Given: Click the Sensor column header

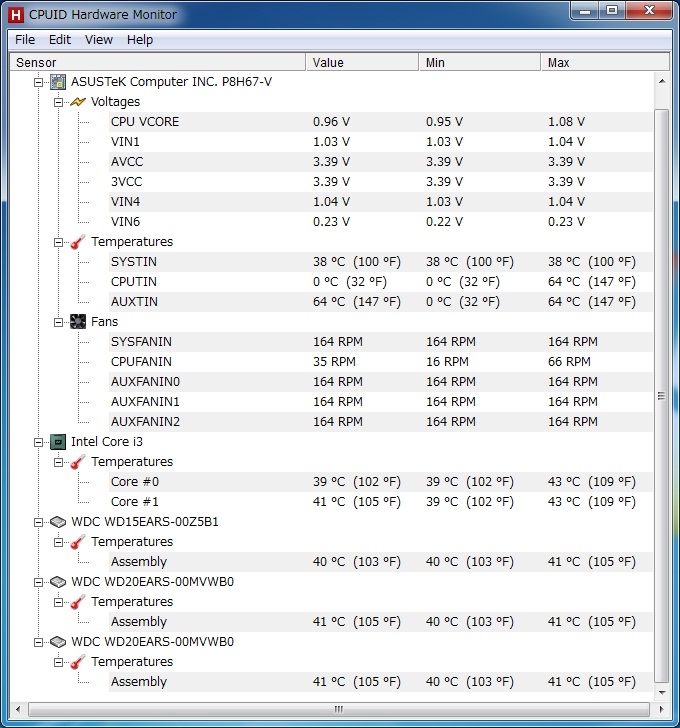Looking at the screenshot, I should click(x=158, y=62).
